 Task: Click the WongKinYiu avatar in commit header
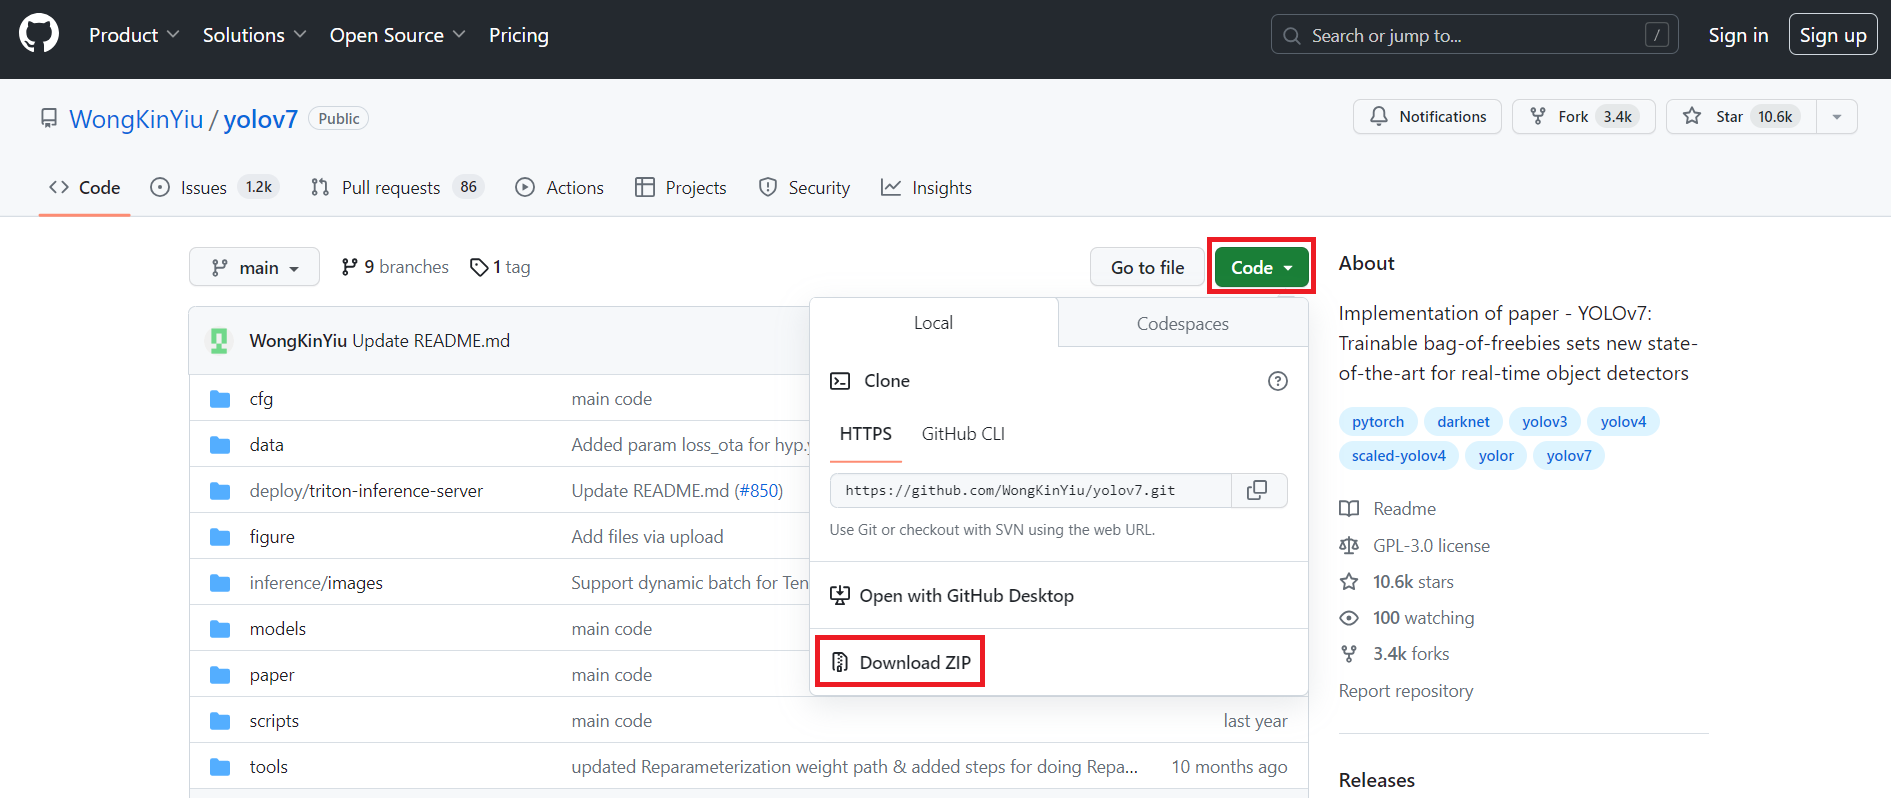coord(219,341)
